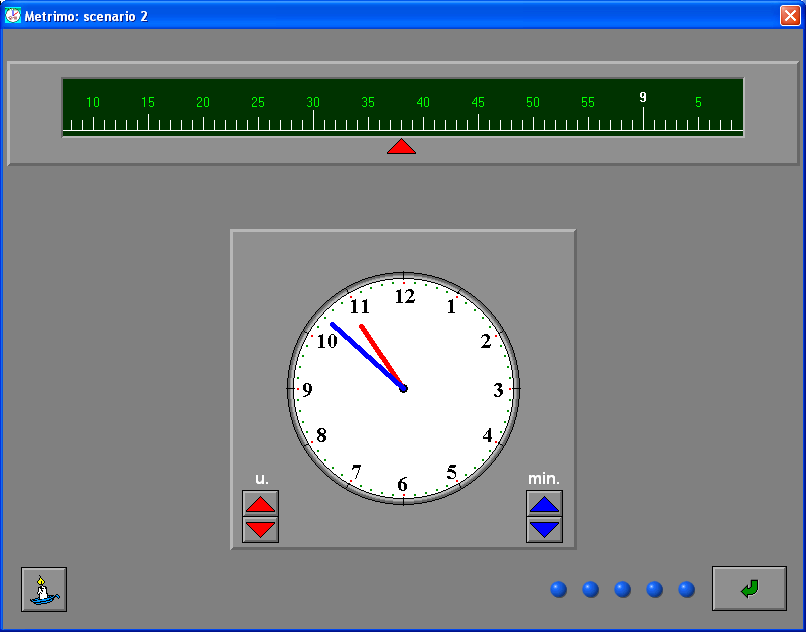Click the 10 label on the timeline ruler
This screenshot has width=806, height=632.
93,102
